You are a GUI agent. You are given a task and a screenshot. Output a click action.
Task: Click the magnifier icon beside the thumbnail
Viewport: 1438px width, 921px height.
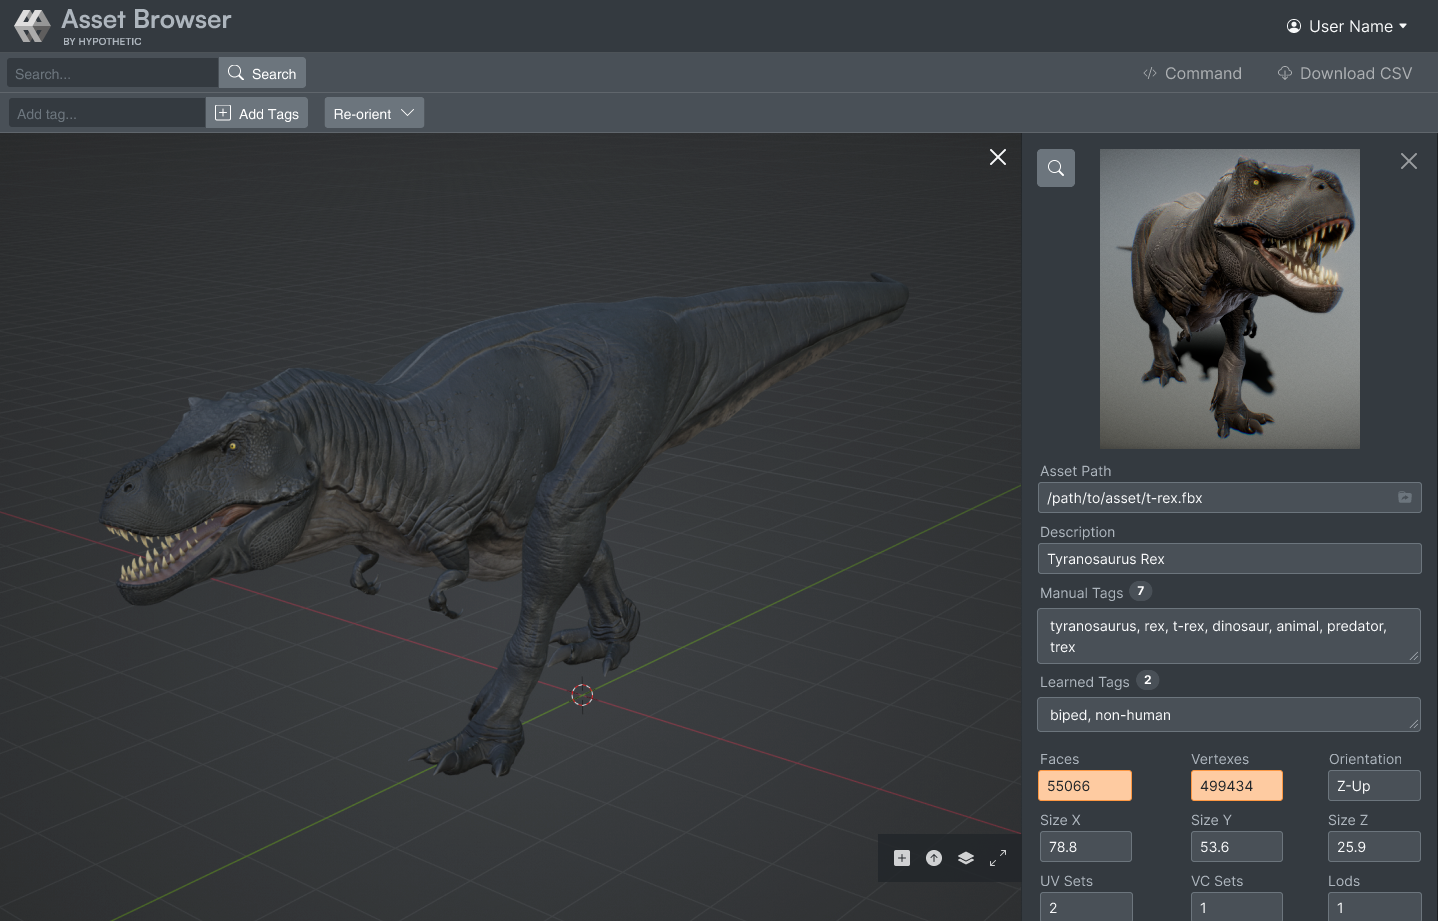tap(1056, 168)
